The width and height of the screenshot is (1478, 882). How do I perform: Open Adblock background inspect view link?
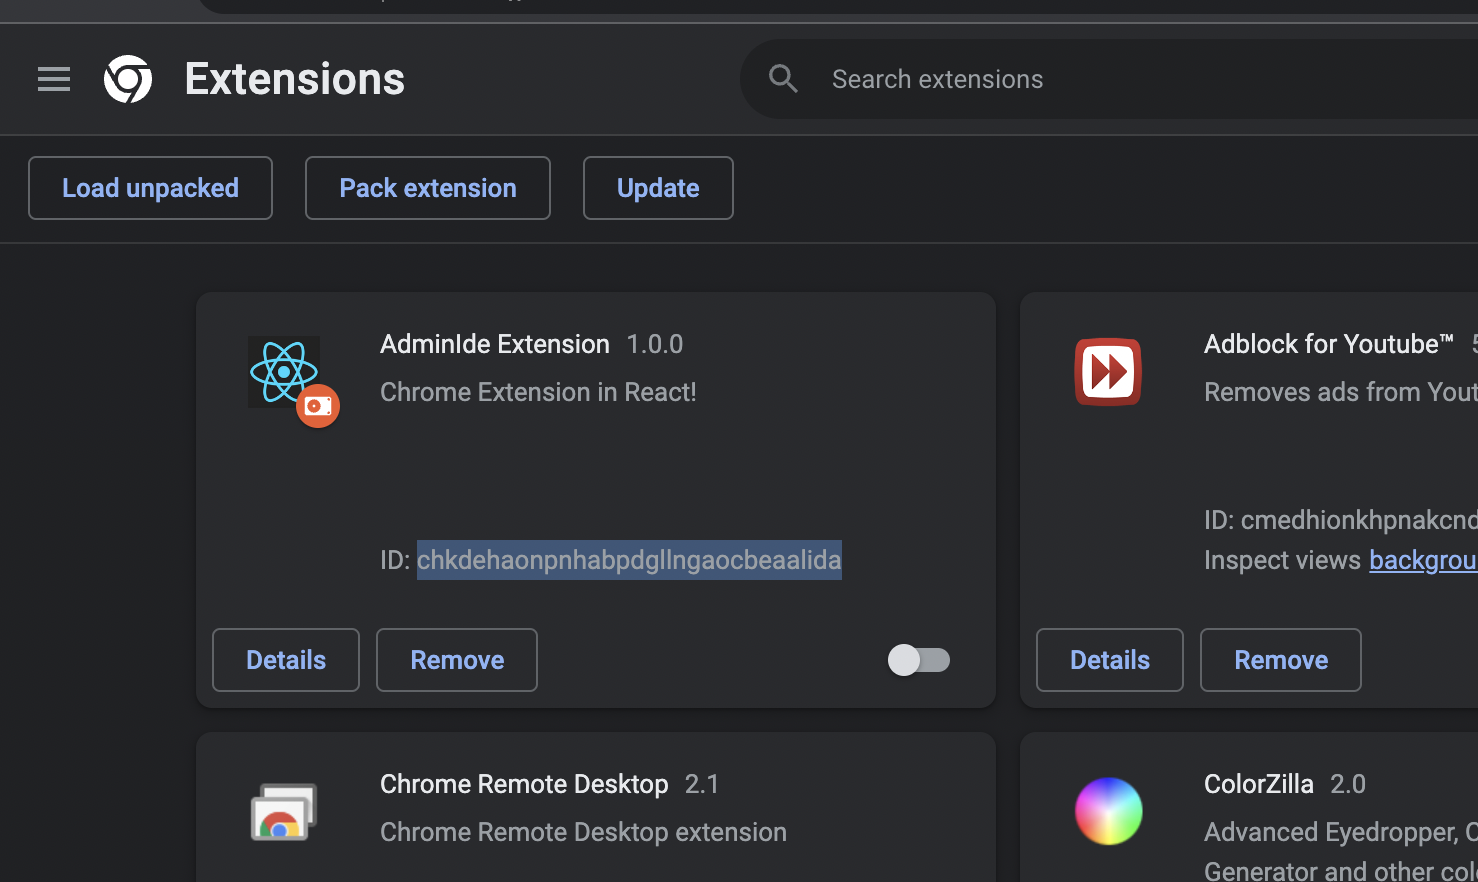[x=1423, y=560]
